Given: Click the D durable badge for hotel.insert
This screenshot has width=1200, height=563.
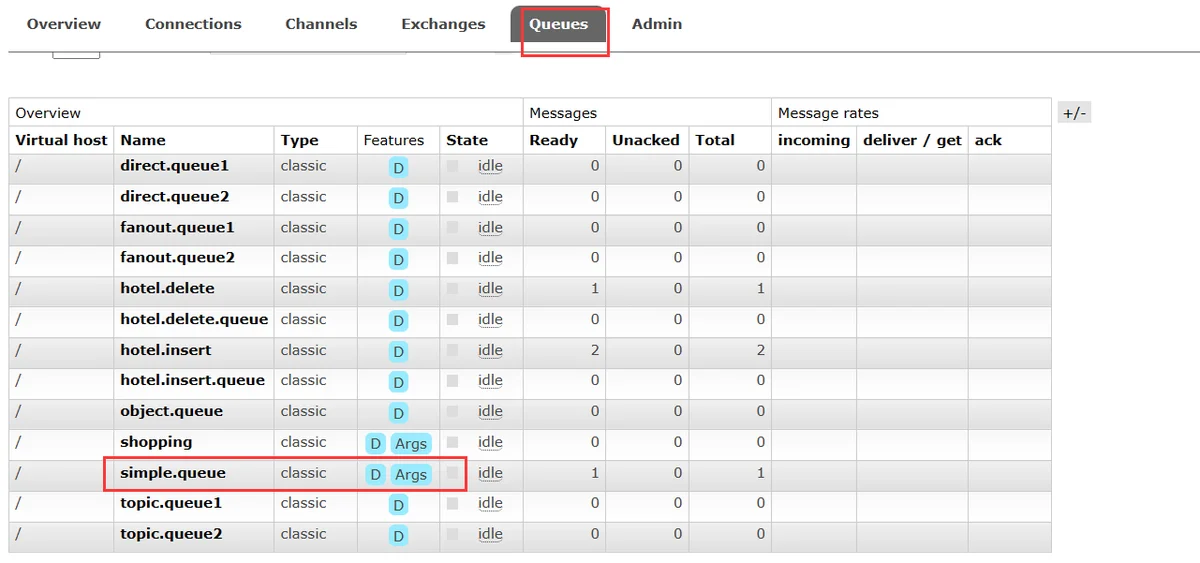Looking at the screenshot, I should tap(398, 352).
